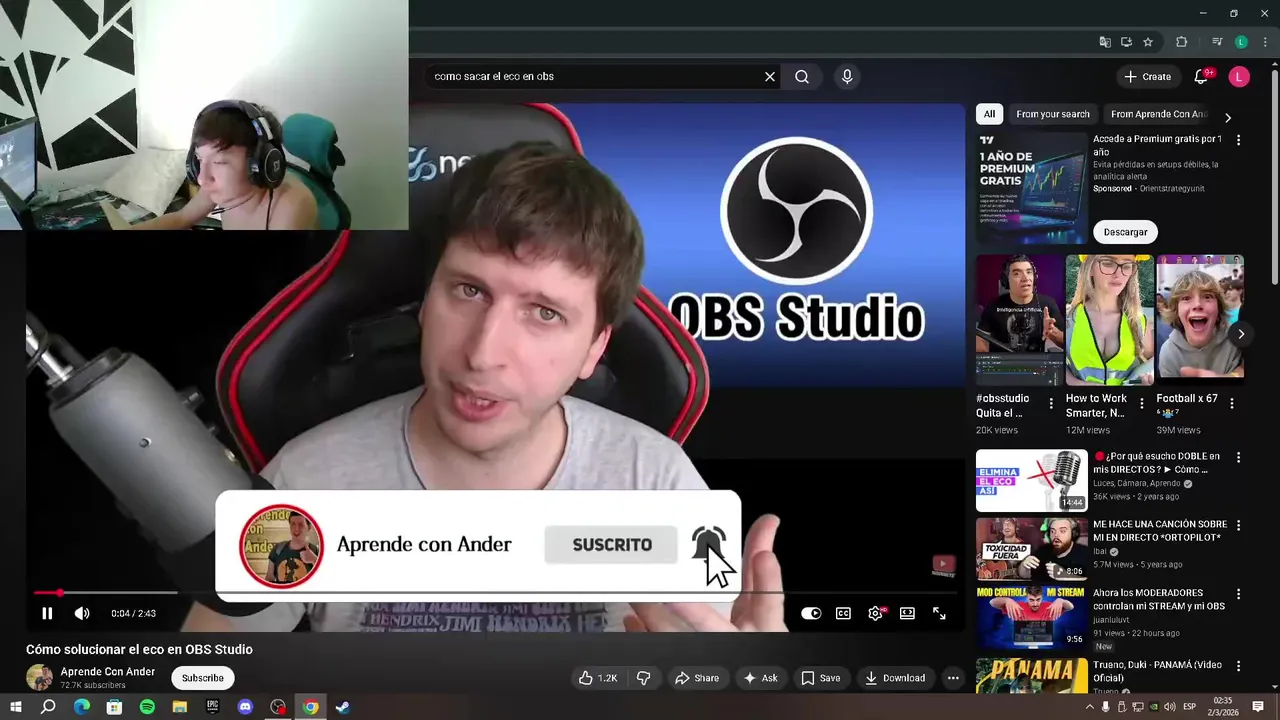Show more filter chips with the arrow

pyautogui.click(x=1228, y=117)
